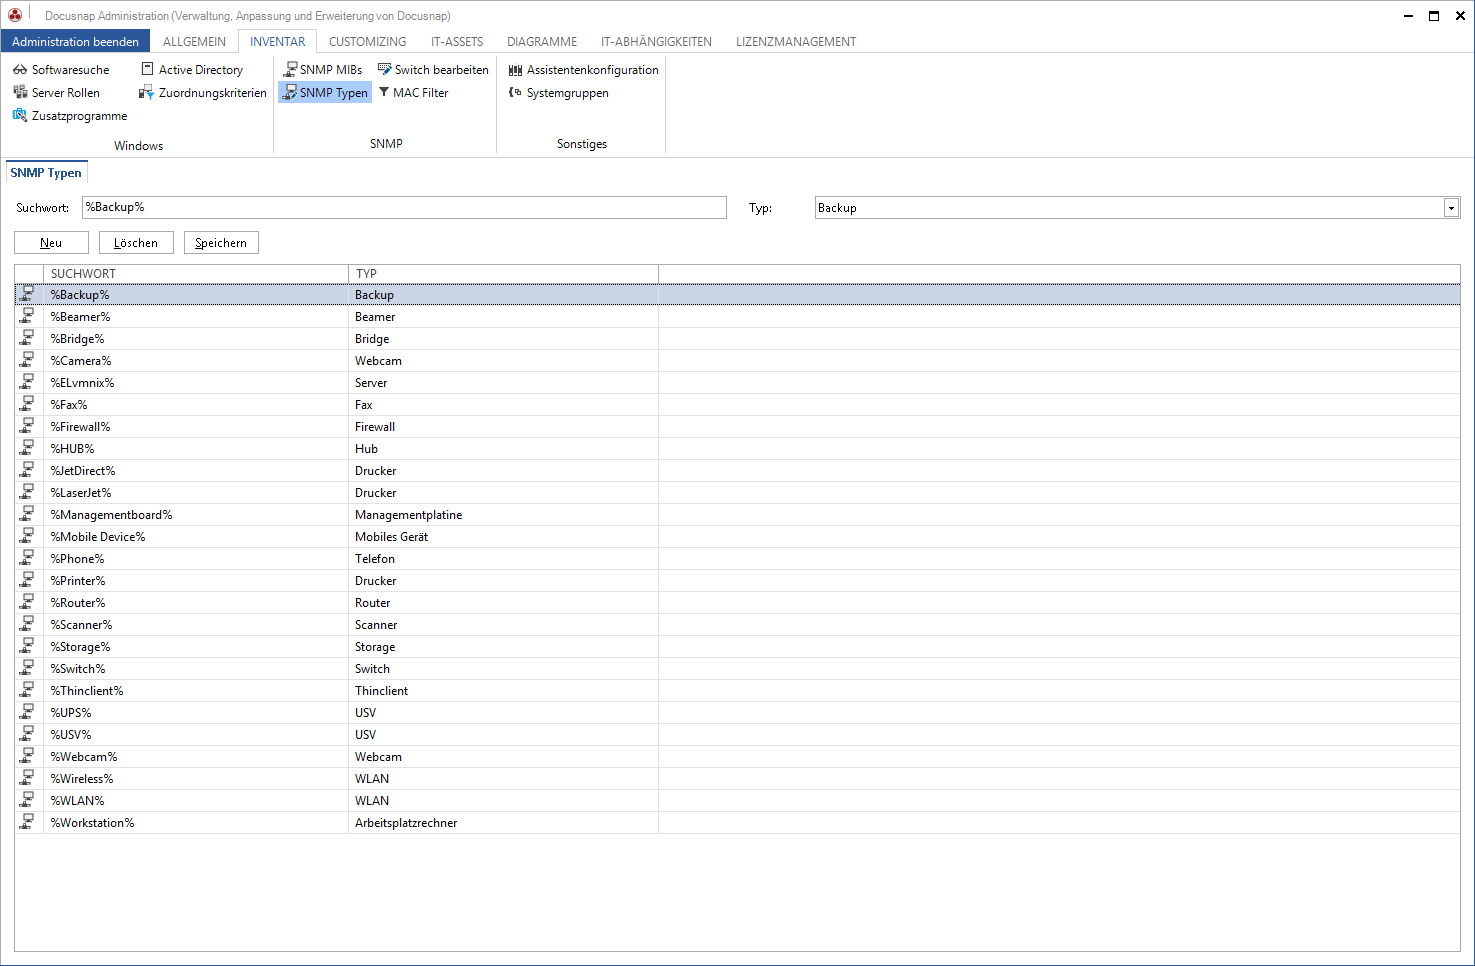1475x966 pixels.
Task: Select the %Wireless% row
Action: pyautogui.click(x=737, y=779)
